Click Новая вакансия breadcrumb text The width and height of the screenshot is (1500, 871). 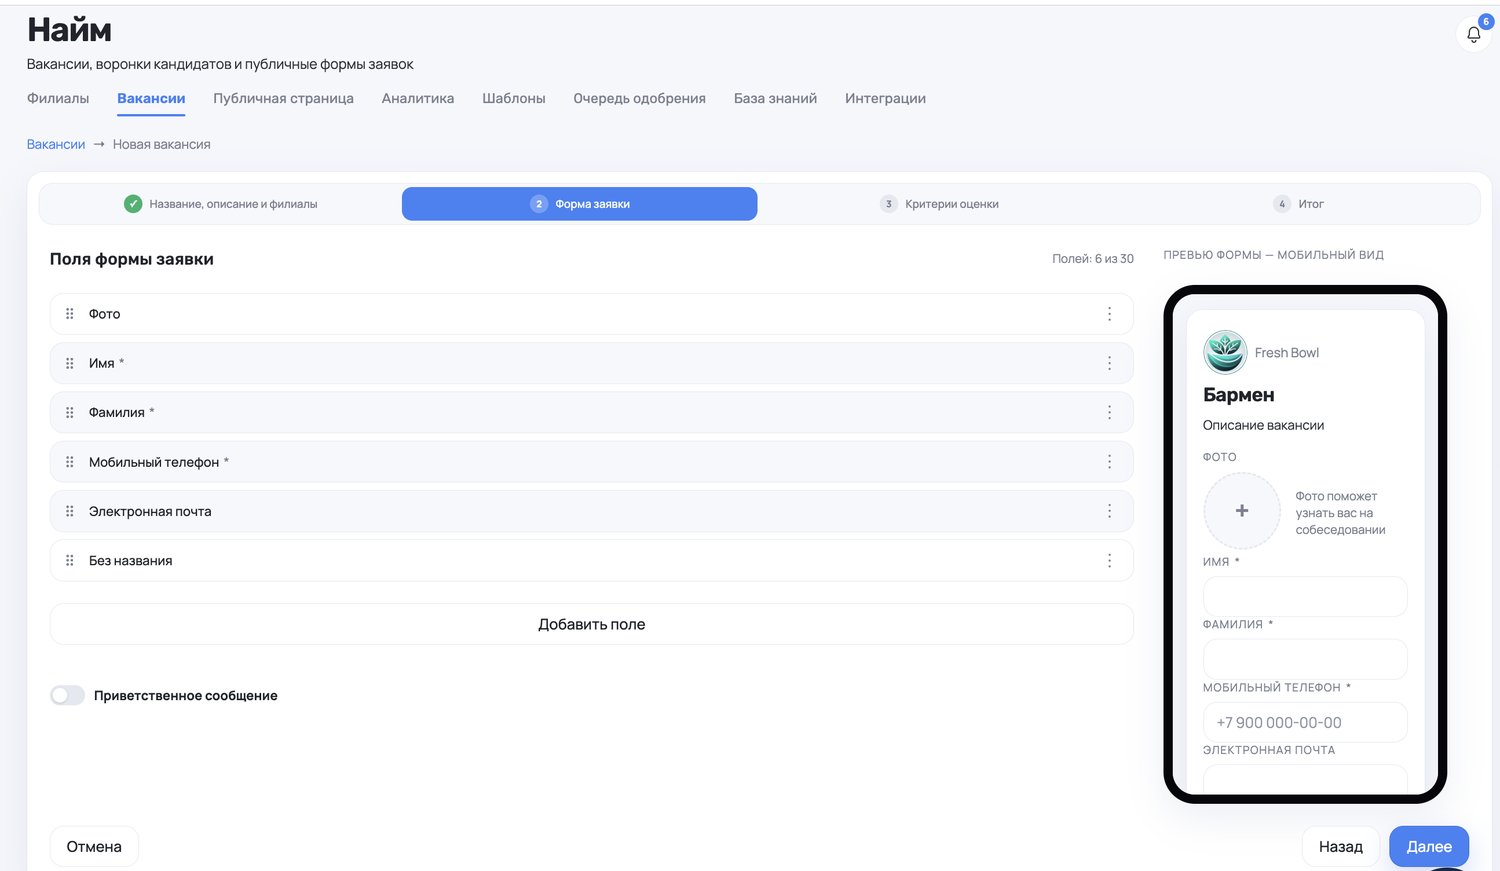pos(162,144)
